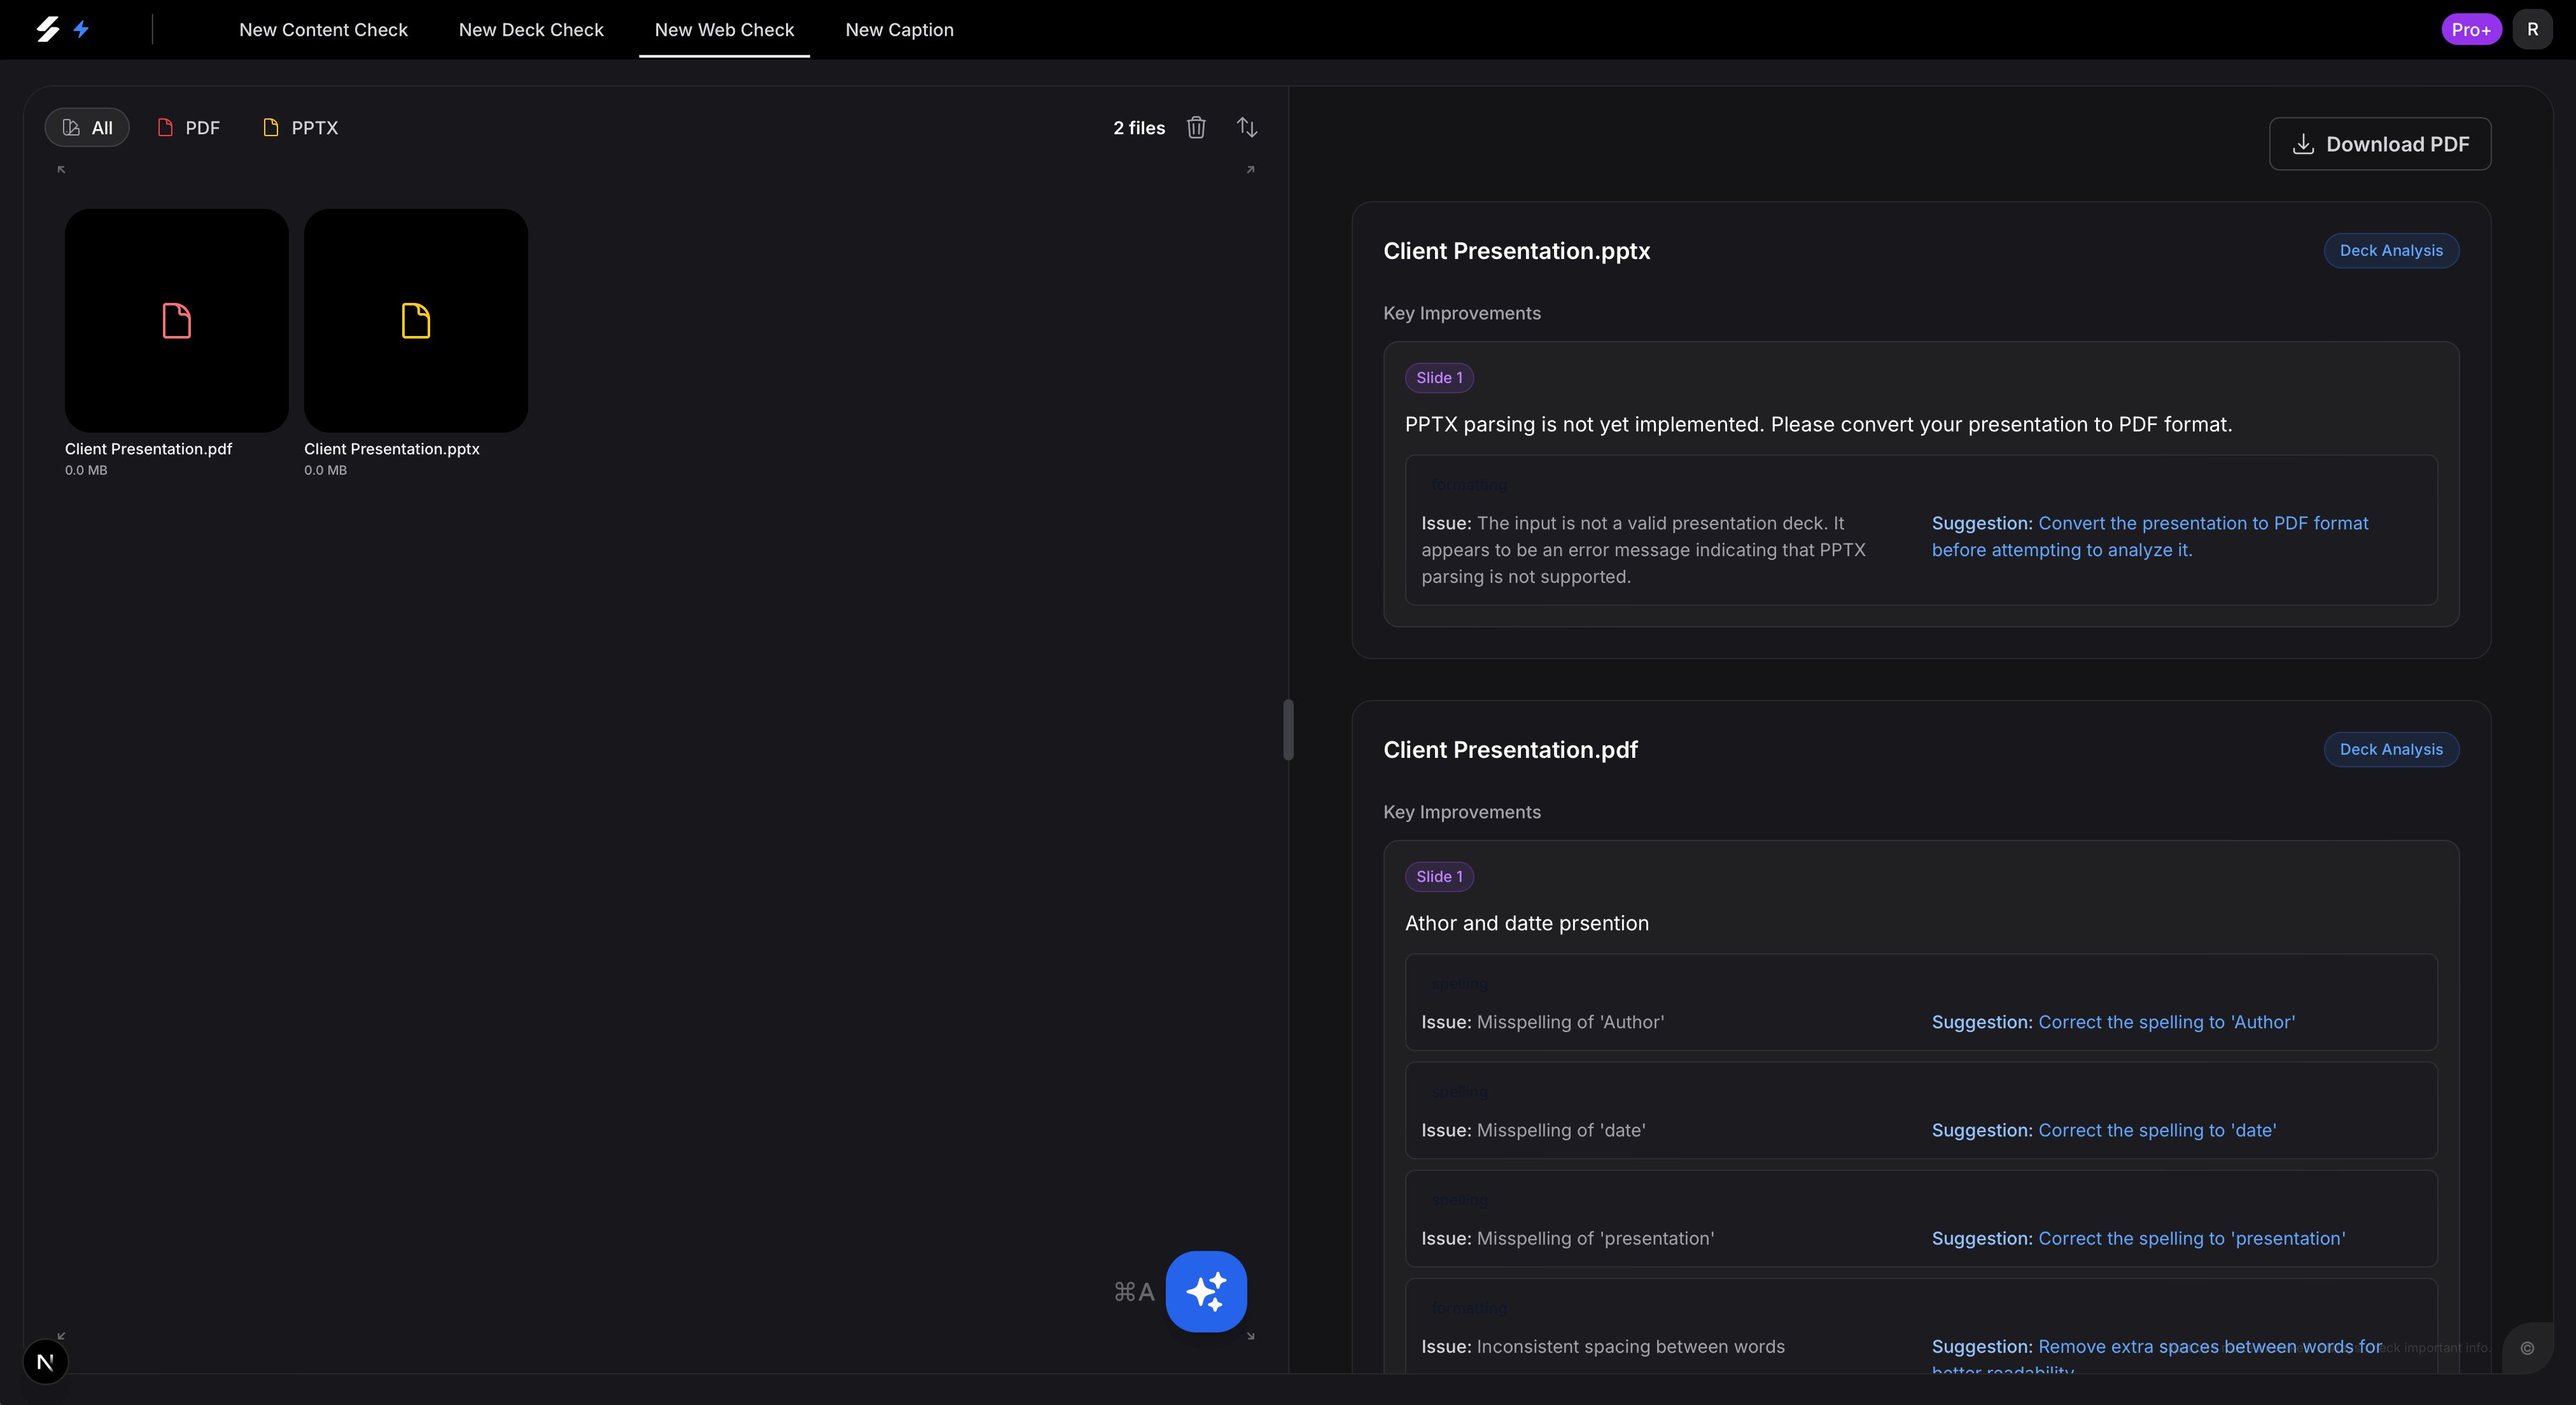Select the Client Presentation.pdf thumbnail
This screenshot has height=1405, width=2576.
tap(177, 320)
